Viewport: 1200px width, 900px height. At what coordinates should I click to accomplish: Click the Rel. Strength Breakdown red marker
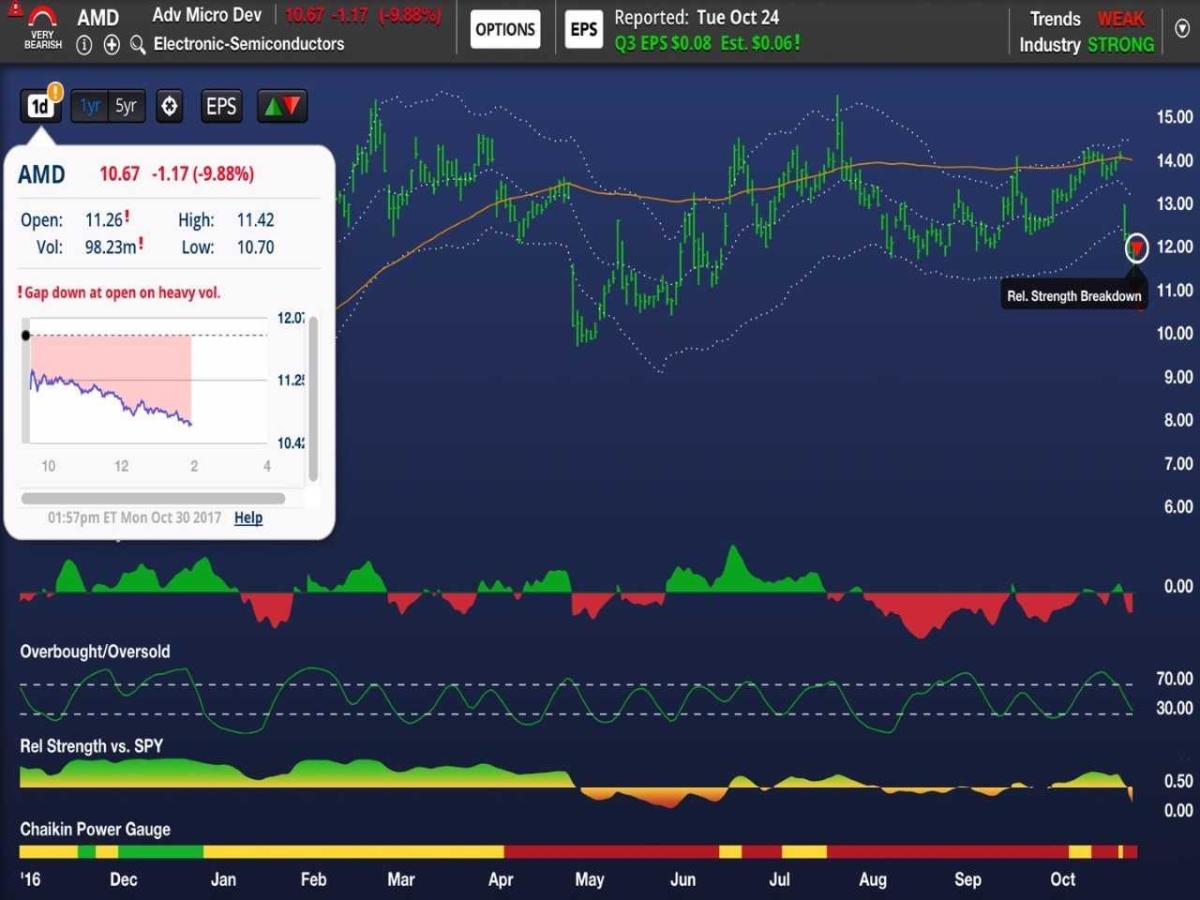tap(1136, 248)
